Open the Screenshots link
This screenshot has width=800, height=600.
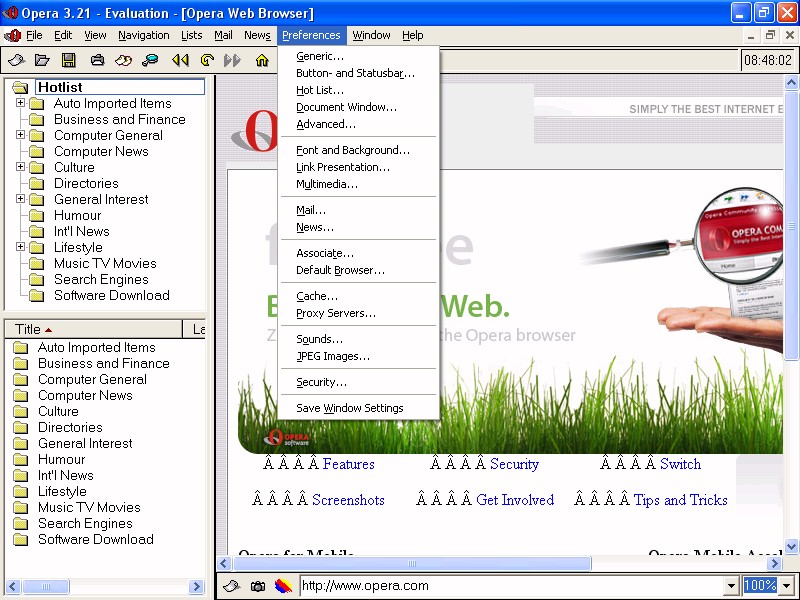(348, 499)
